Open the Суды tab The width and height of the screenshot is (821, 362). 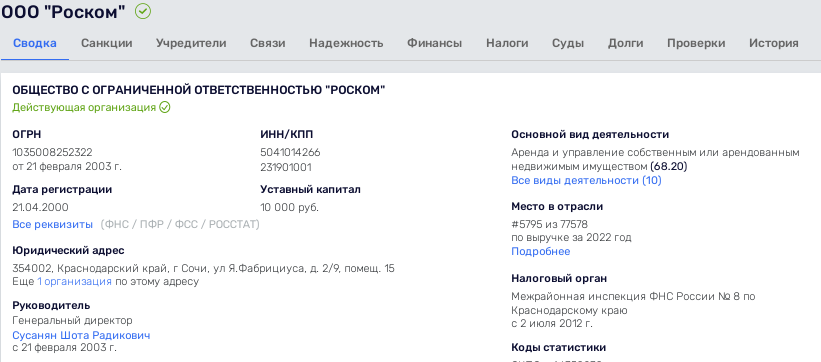click(x=568, y=43)
